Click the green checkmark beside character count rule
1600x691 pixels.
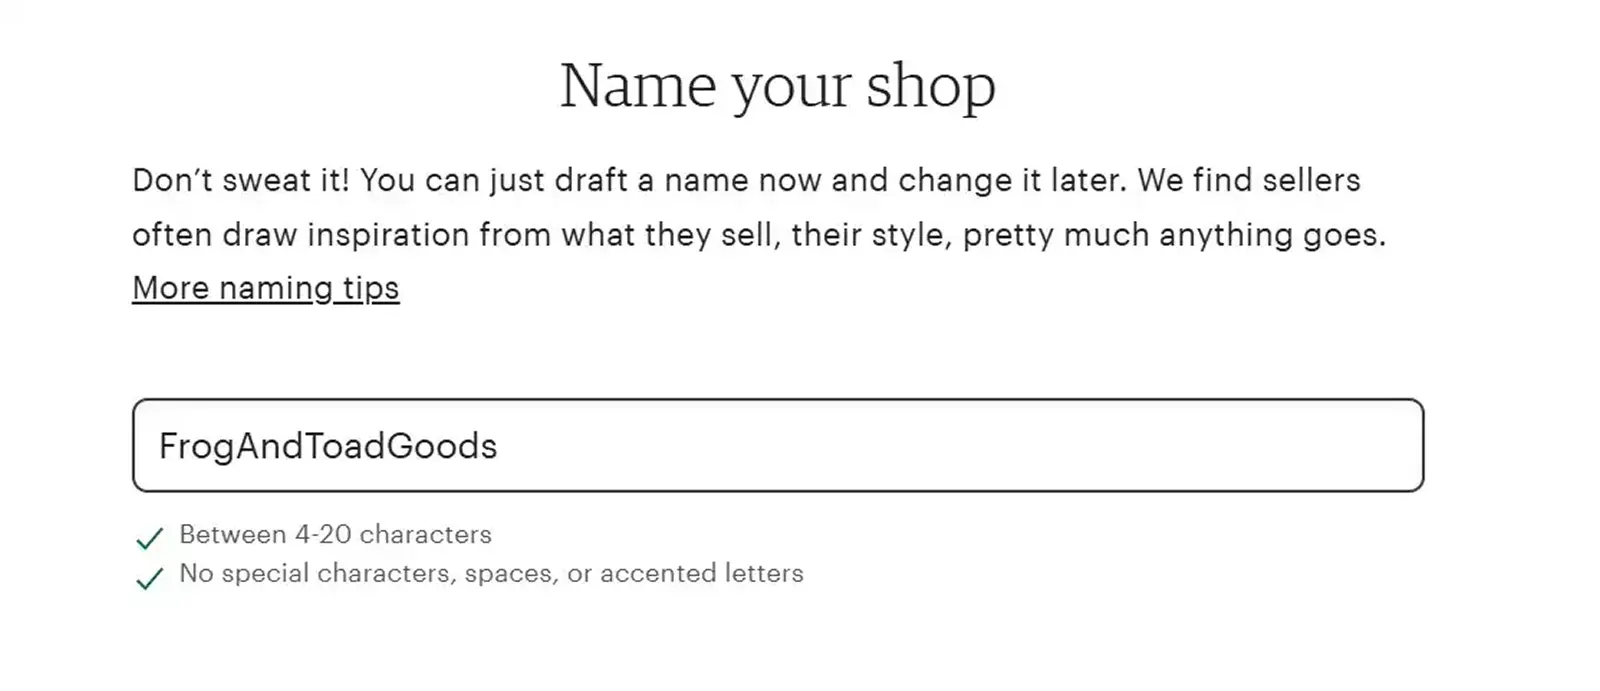pyautogui.click(x=149, y=537)
